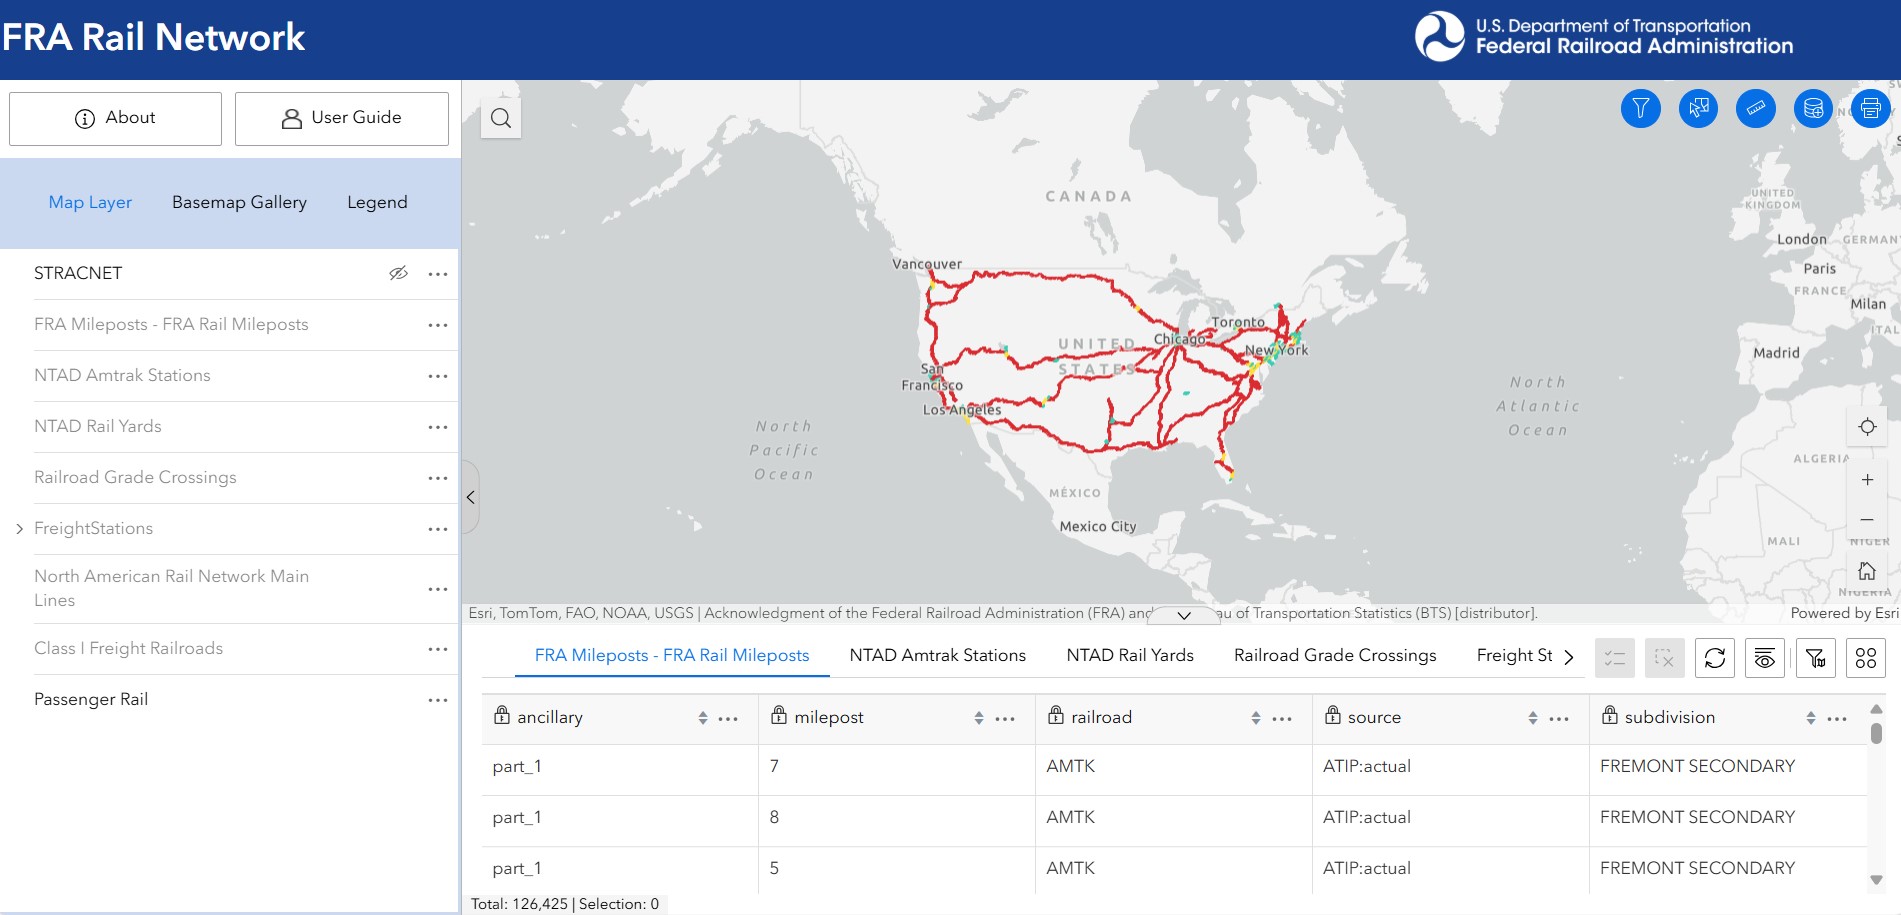Open the map filter tool
Viewport: 1901px width, 915px height.
point(1640,108)
